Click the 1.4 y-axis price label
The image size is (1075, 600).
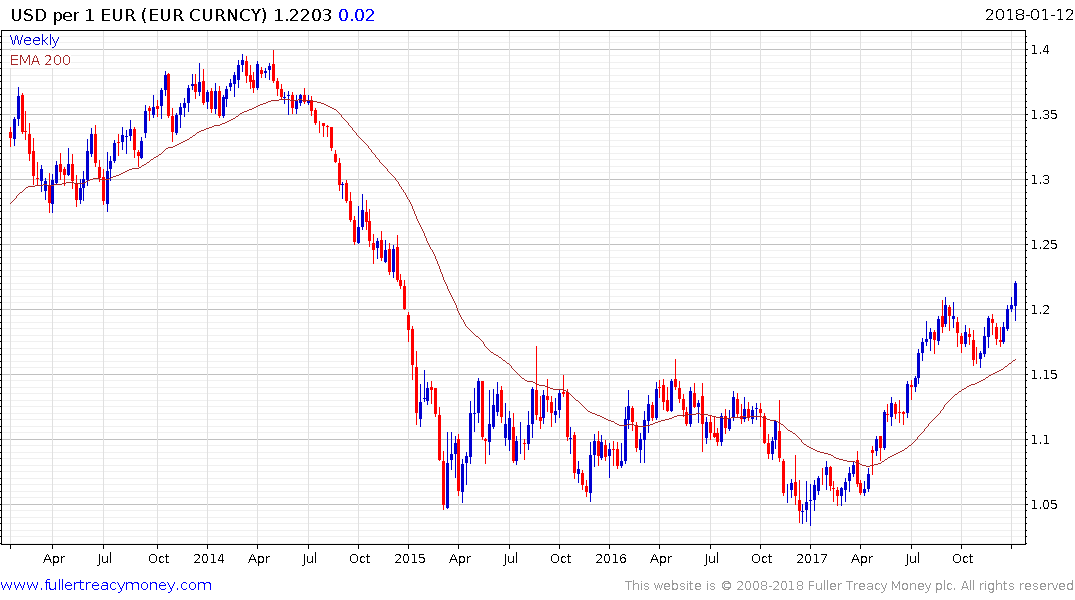pyautogui.click(x=1040, y=49)
